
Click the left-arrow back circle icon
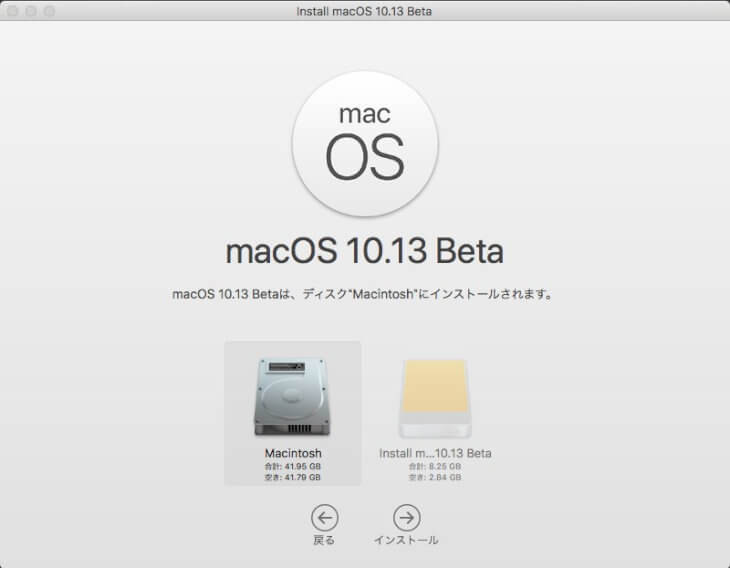[324, 517]
